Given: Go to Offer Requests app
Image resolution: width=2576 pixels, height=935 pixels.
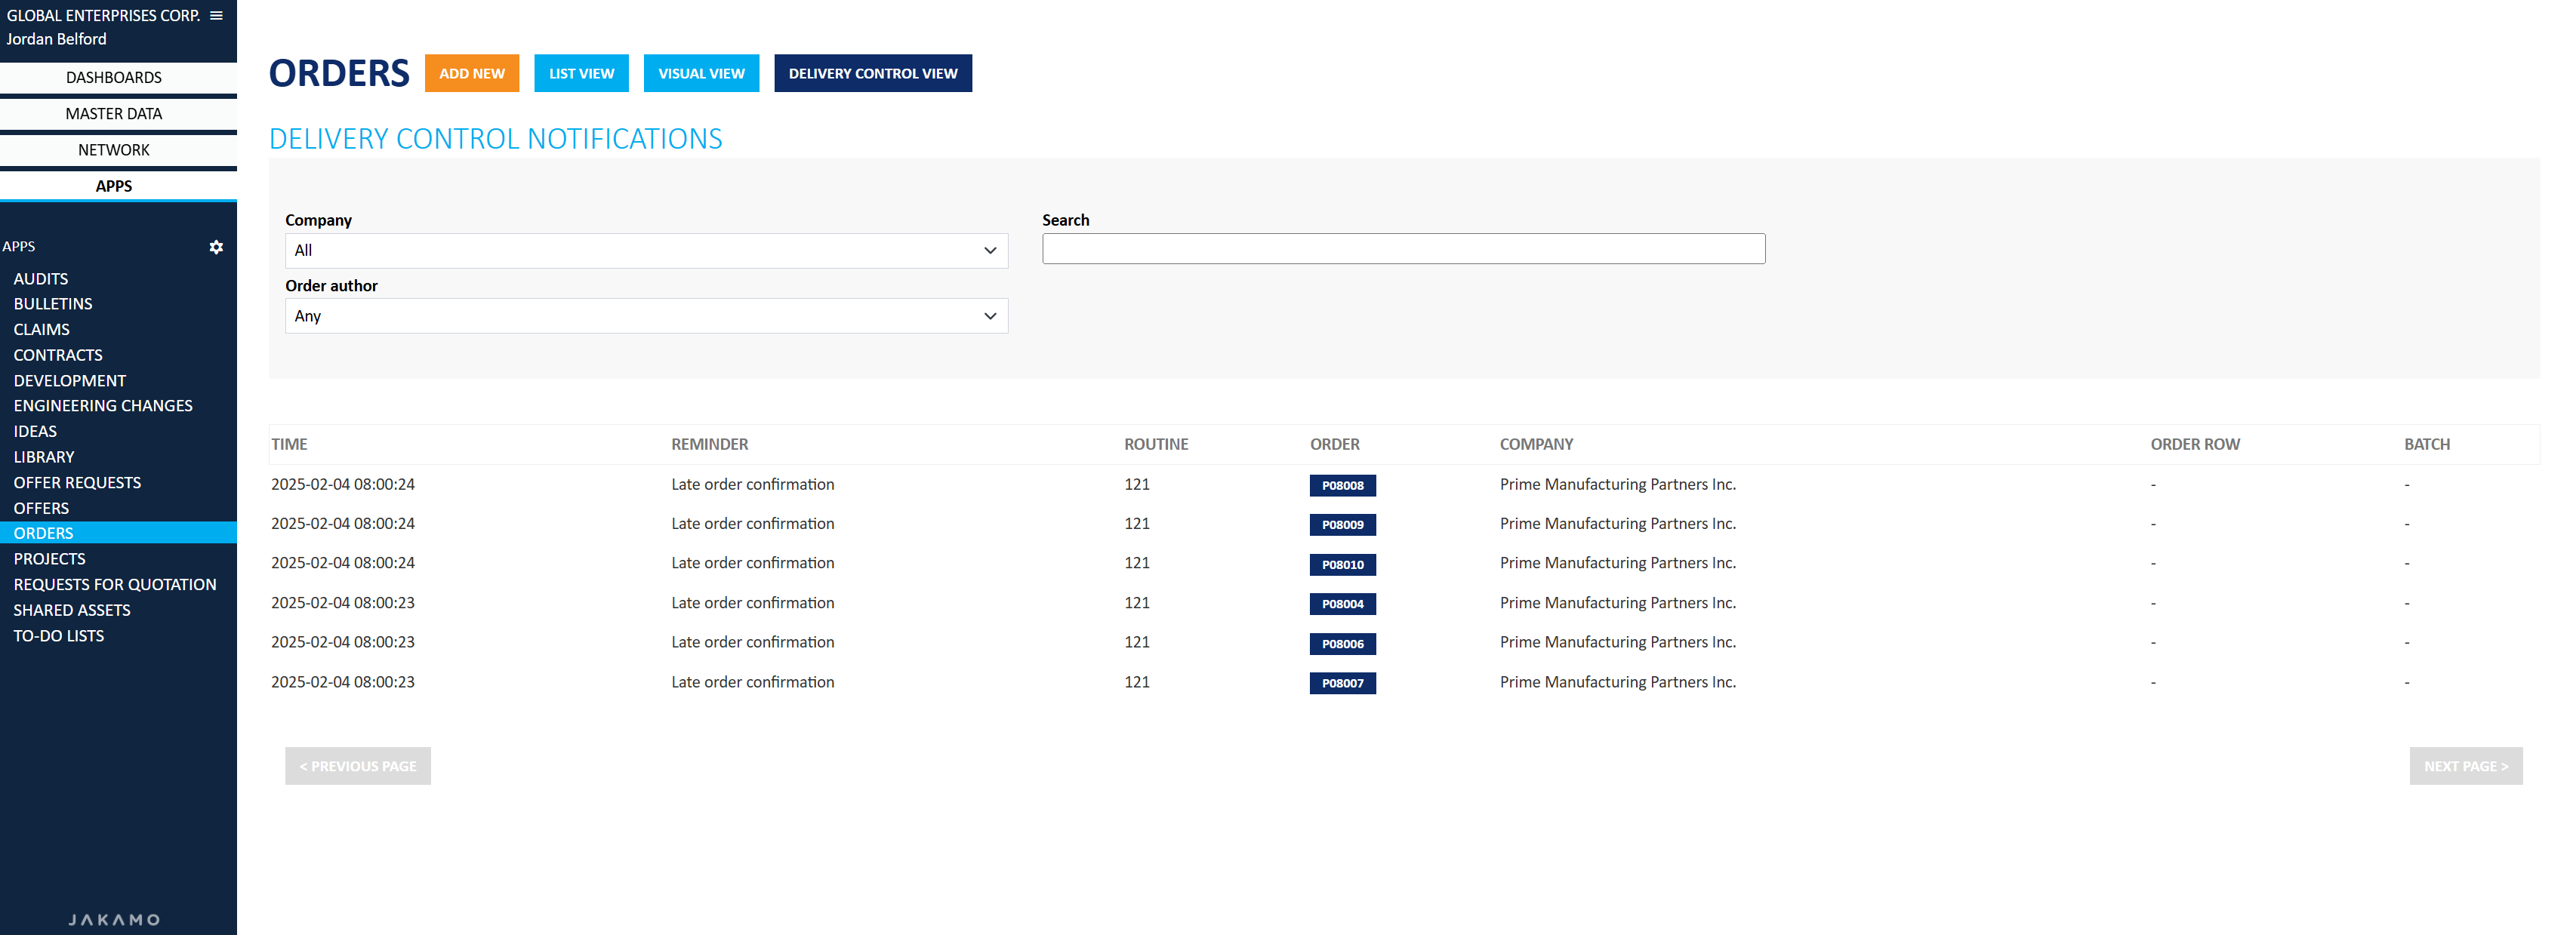Looking at the screenshot, I should (77, 483).
